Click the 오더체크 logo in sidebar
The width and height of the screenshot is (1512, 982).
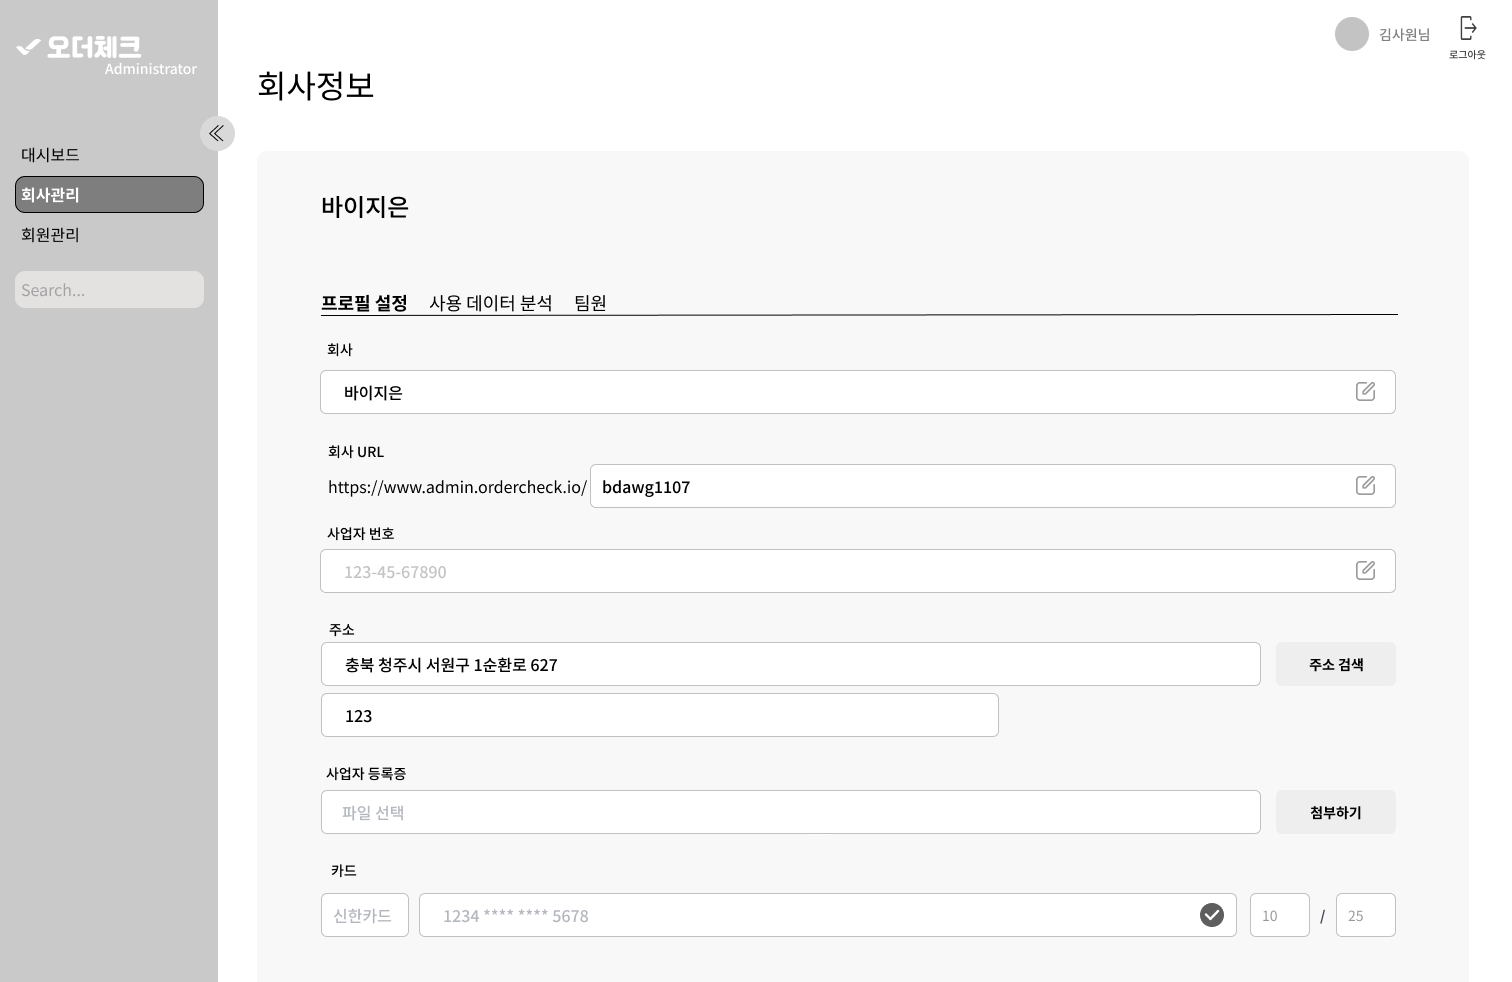(80, 47)
